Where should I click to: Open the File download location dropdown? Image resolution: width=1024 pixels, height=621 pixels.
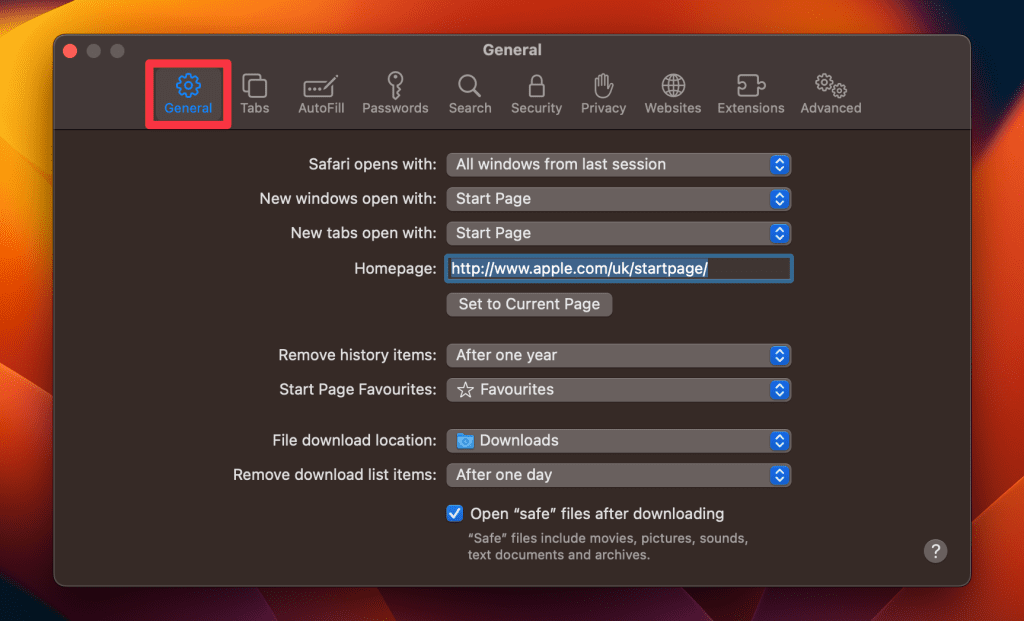[x=619, y=441]
